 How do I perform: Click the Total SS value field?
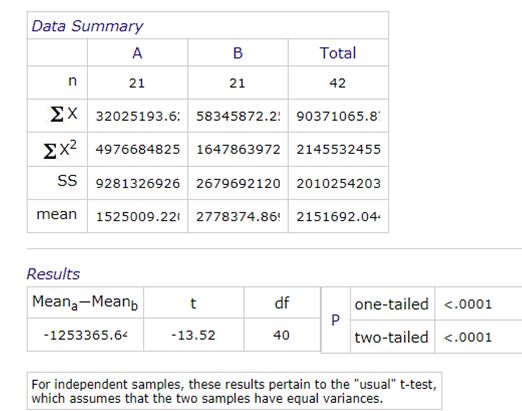338,183
